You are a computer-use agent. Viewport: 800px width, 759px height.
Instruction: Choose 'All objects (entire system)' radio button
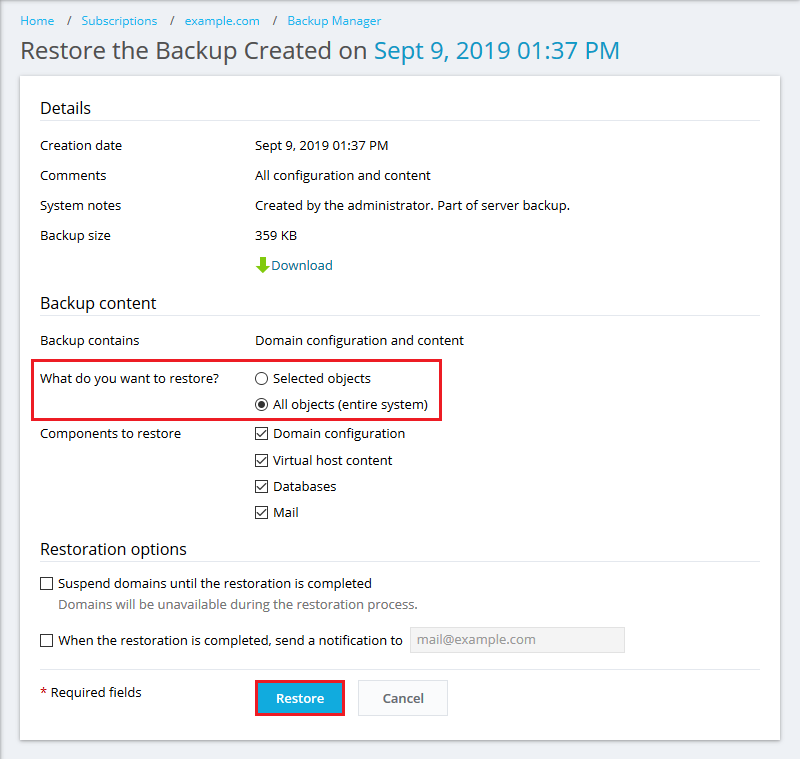pos(262,405)
